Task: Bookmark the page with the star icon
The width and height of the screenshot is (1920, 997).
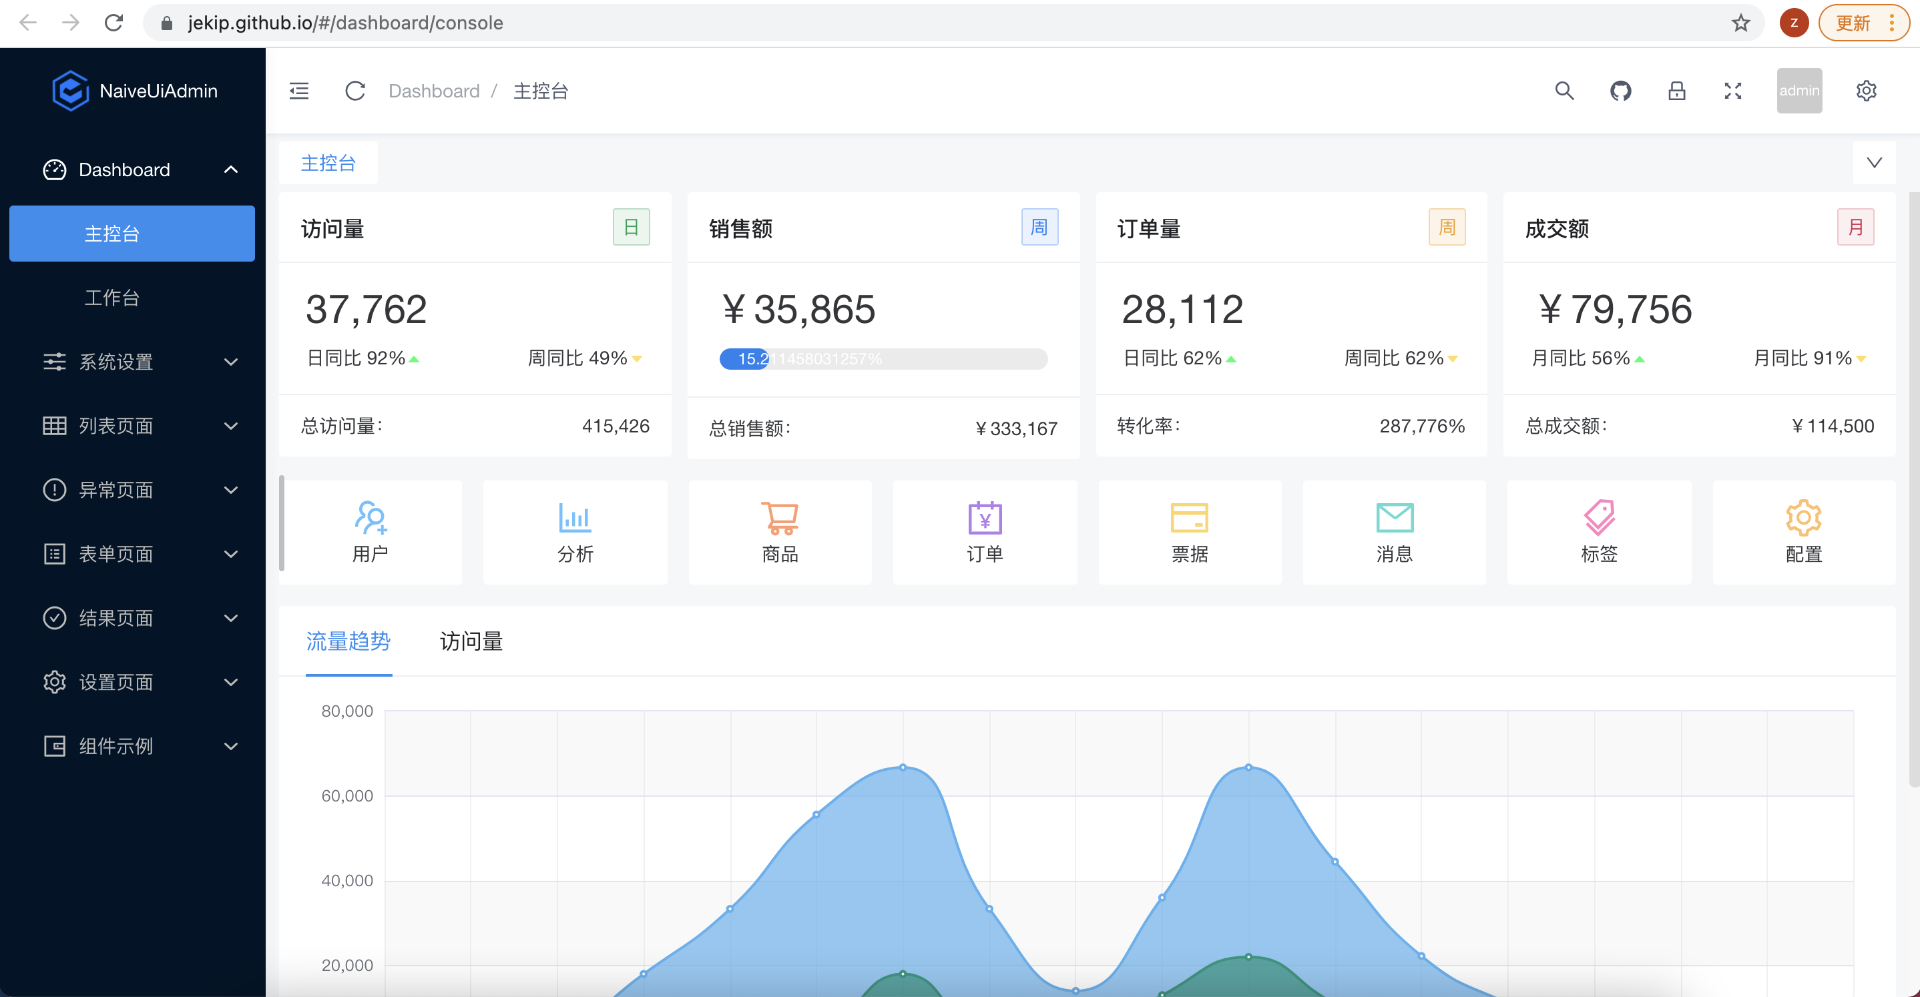Action: pyautogui.click(x=1741, y=23)
